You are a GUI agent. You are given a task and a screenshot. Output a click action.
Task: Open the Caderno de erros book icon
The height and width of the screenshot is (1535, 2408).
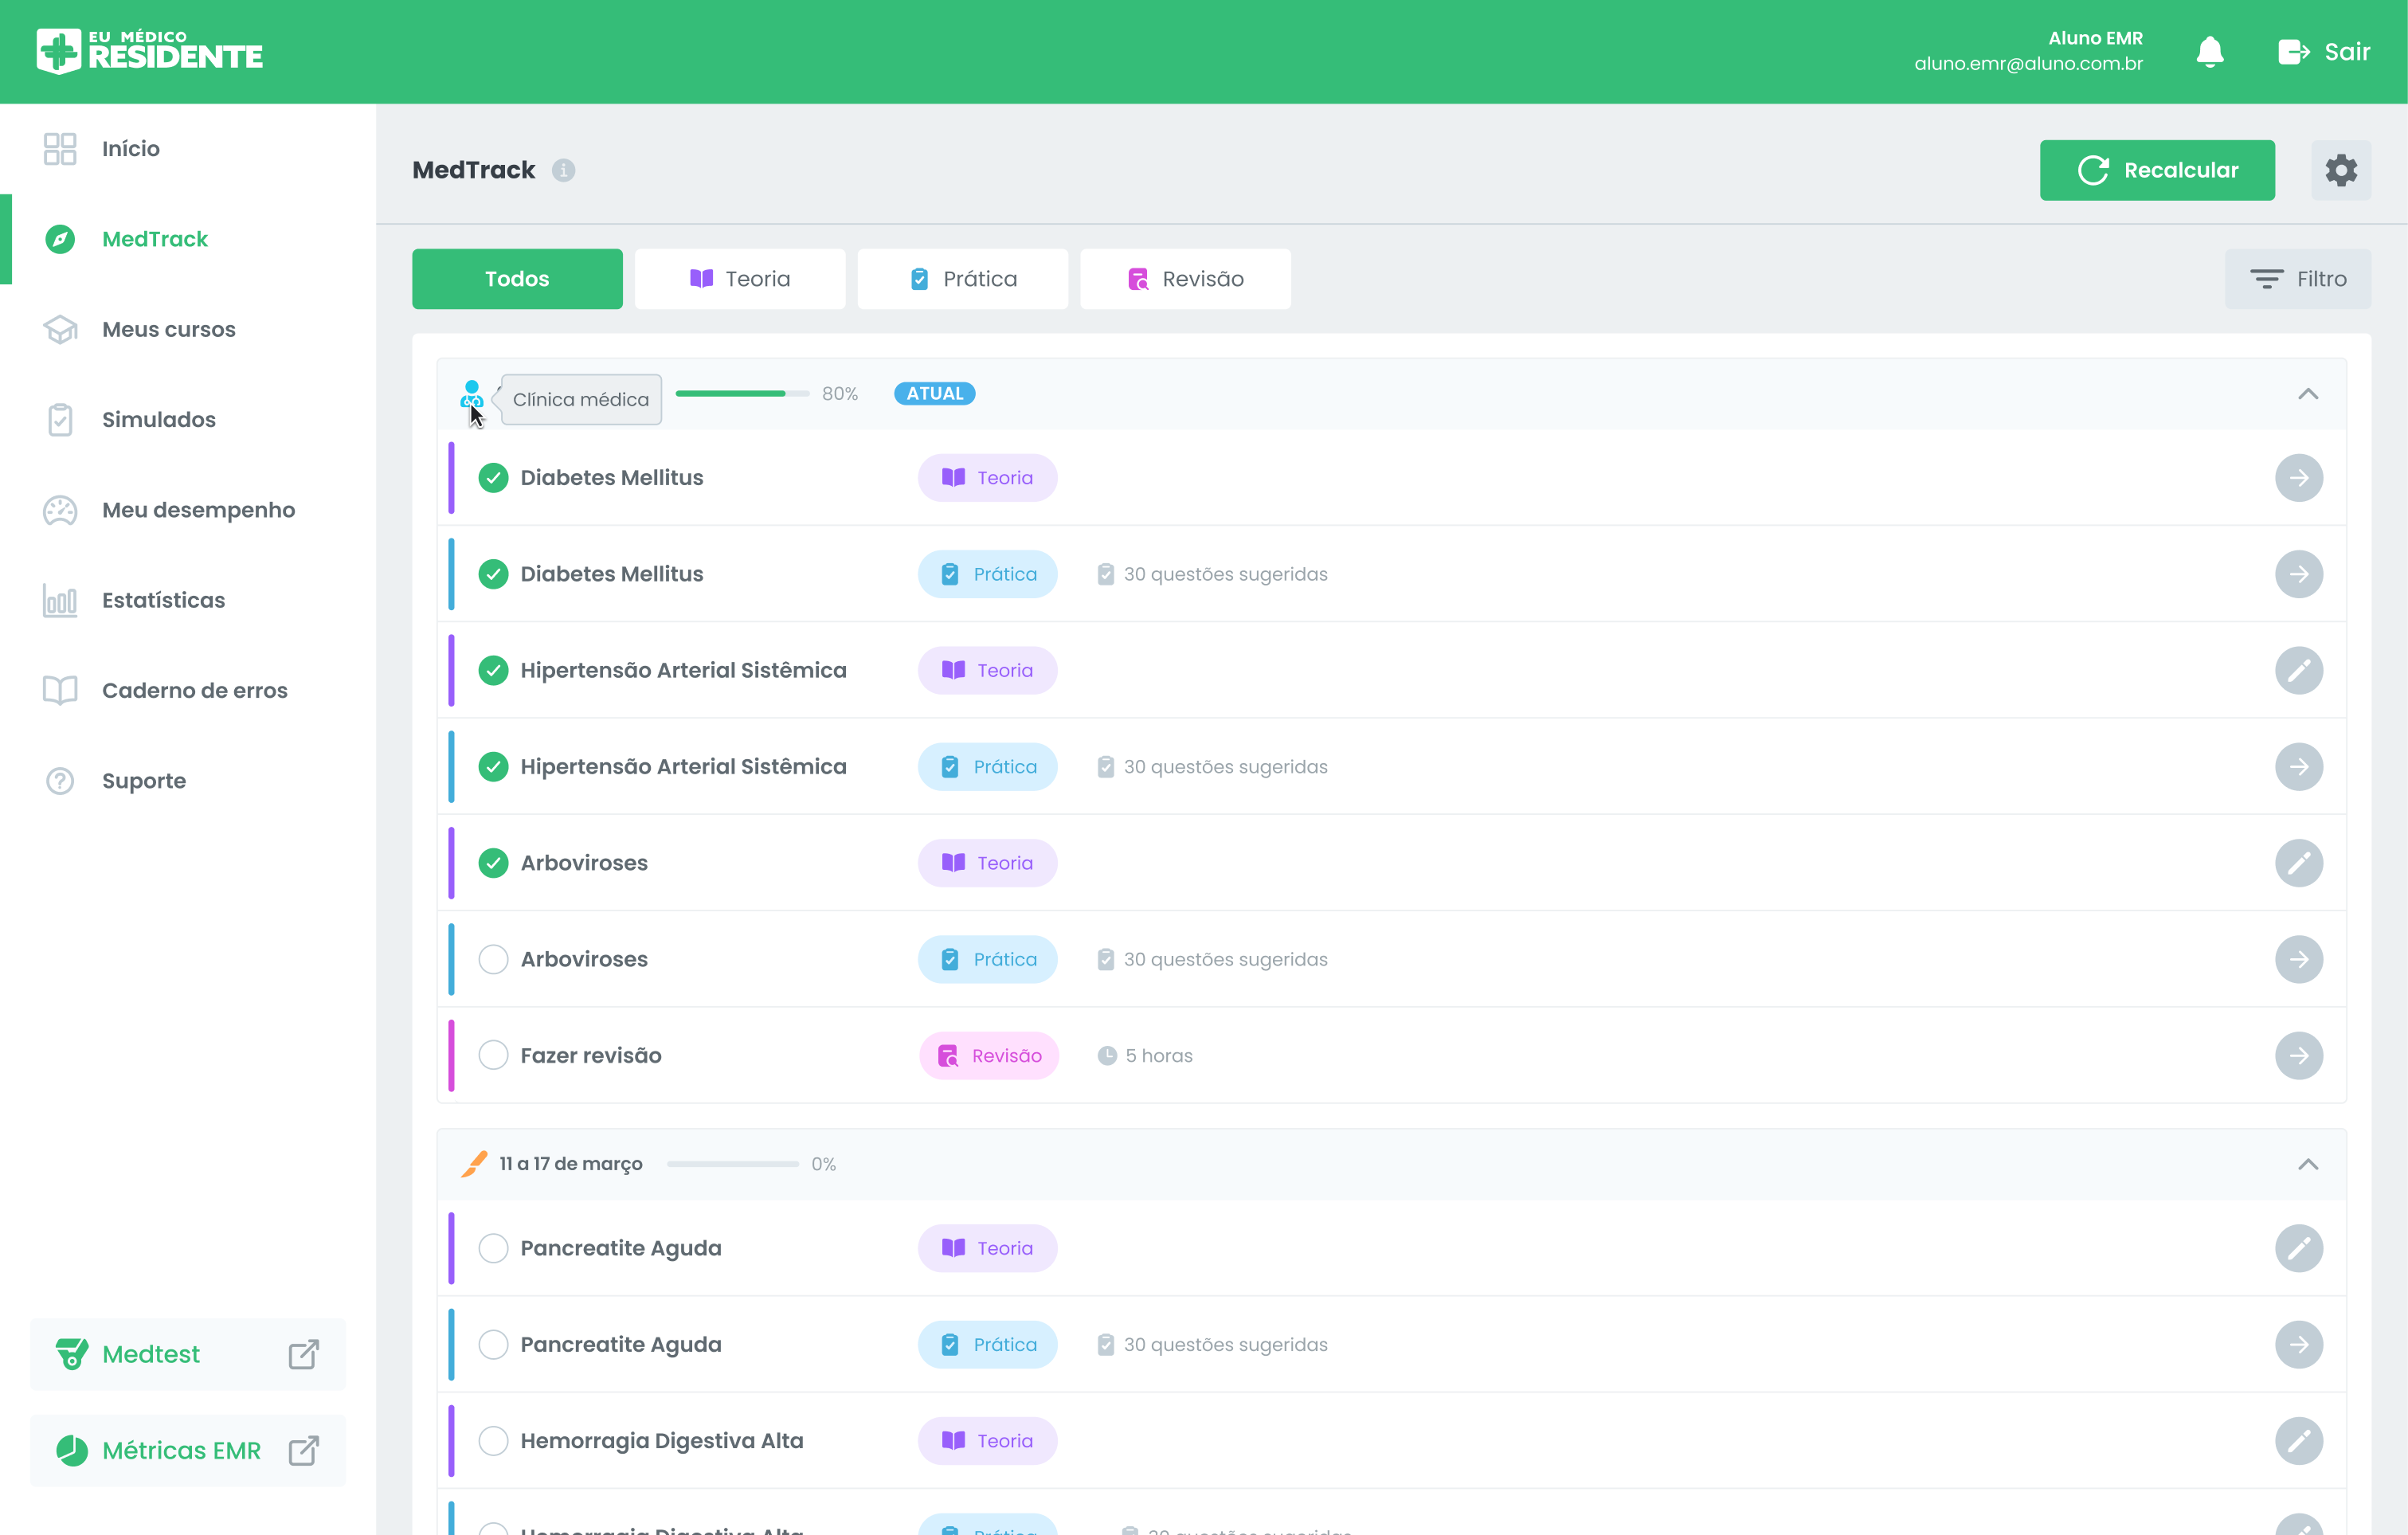[x=60, y=690]
